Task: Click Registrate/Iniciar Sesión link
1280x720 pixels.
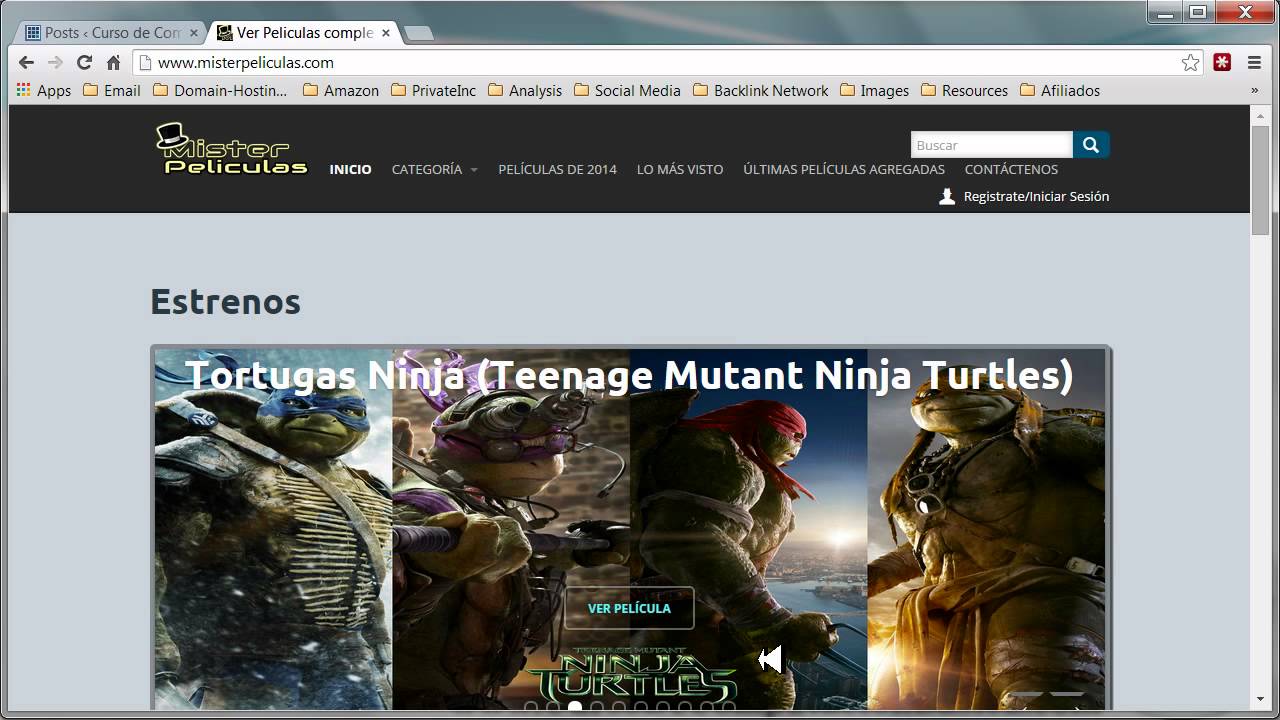Action: coord(1036,196)
